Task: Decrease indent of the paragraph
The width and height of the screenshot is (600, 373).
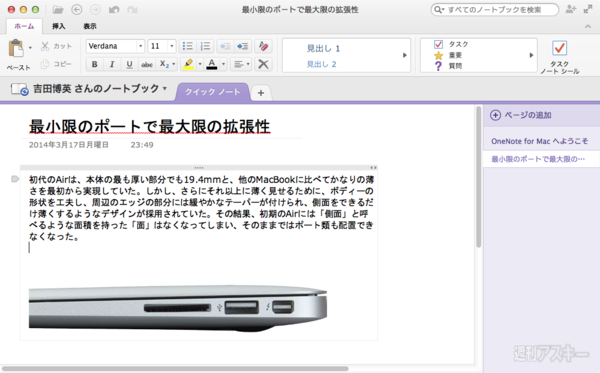Action: click(x=225, y=46)
